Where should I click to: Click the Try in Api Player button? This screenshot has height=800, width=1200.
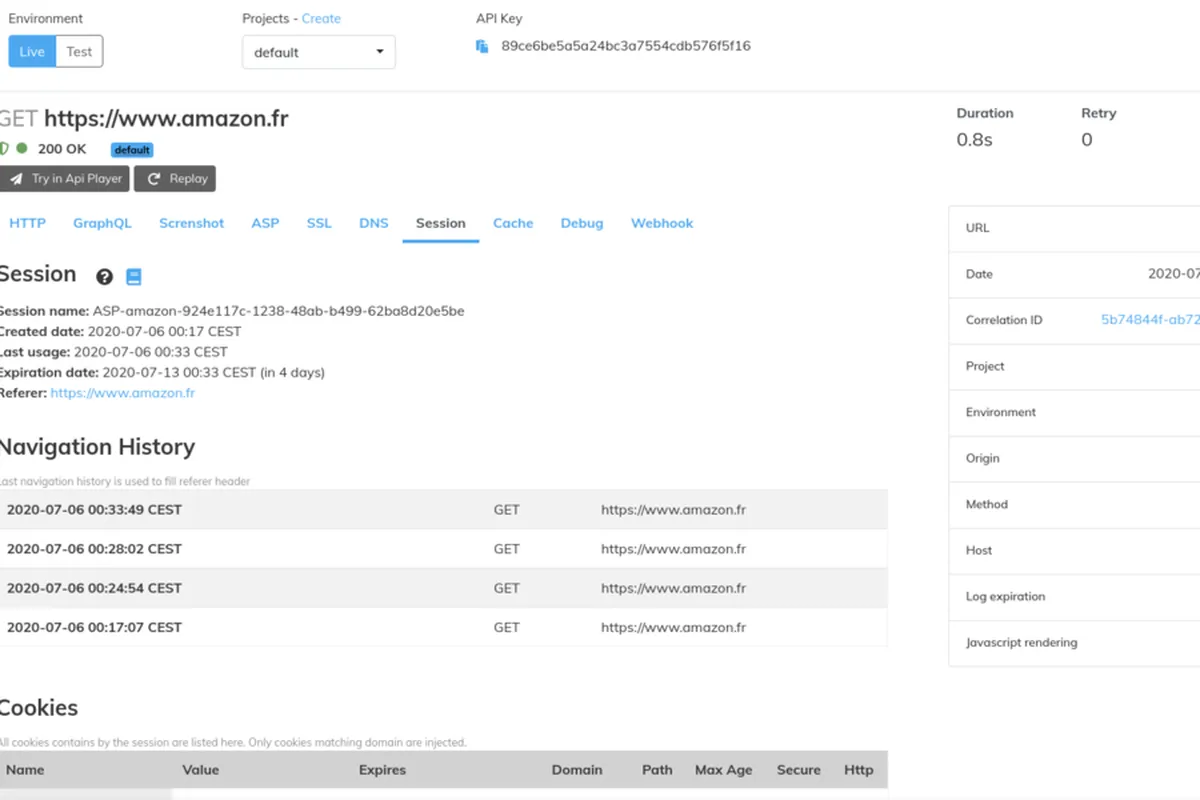coord(65,179)
